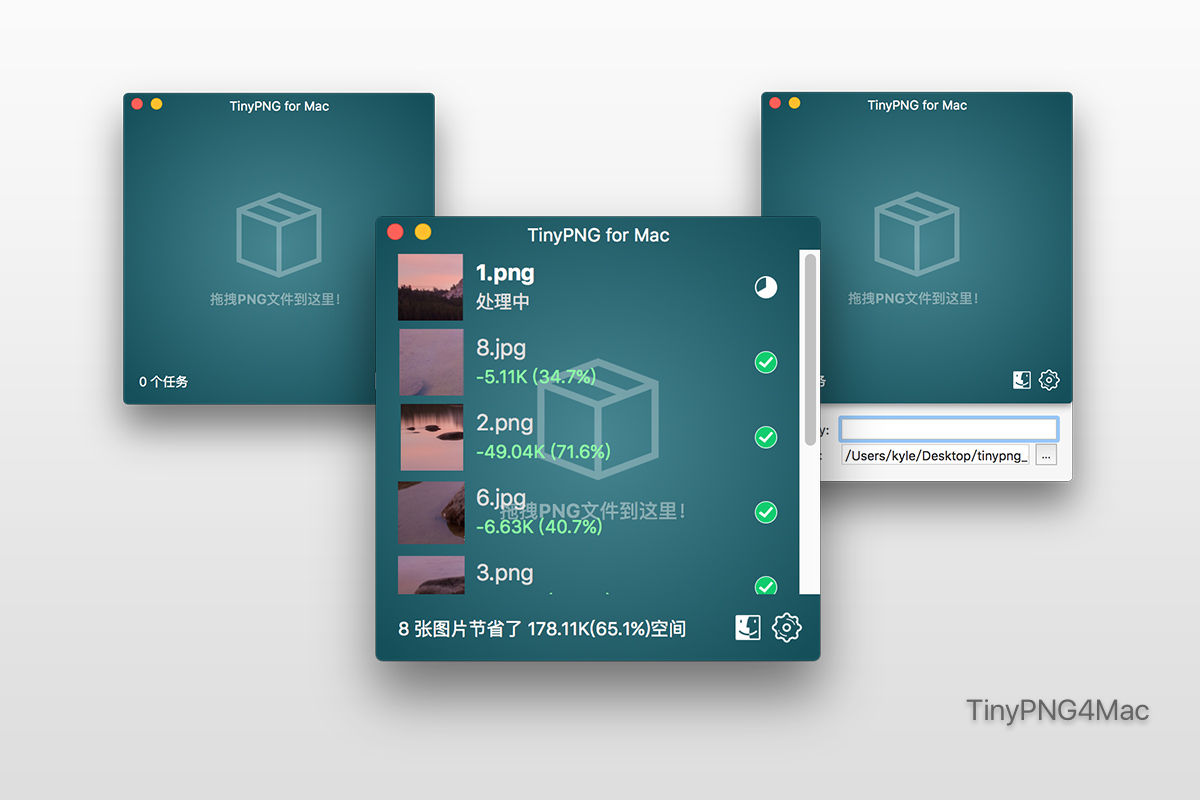This screenshot has height=800, width=1200.
Task: Select the 3.png thumbnail
Action: [431, 575]
